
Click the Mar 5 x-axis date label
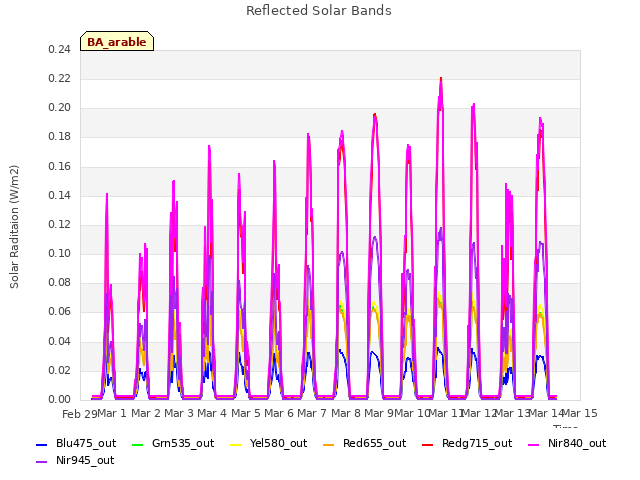tap(246, 413)
